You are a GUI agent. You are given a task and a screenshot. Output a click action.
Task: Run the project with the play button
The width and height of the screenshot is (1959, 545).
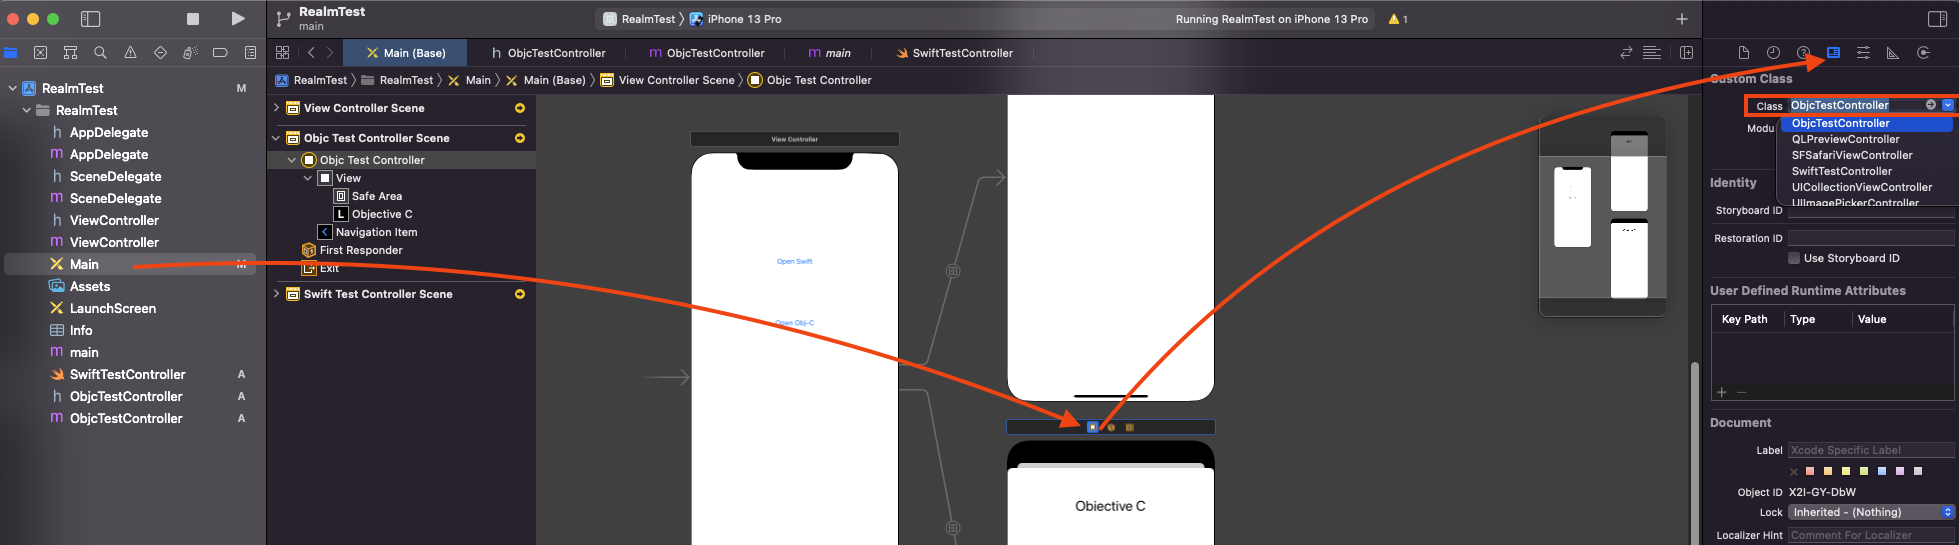coord(238,19)
